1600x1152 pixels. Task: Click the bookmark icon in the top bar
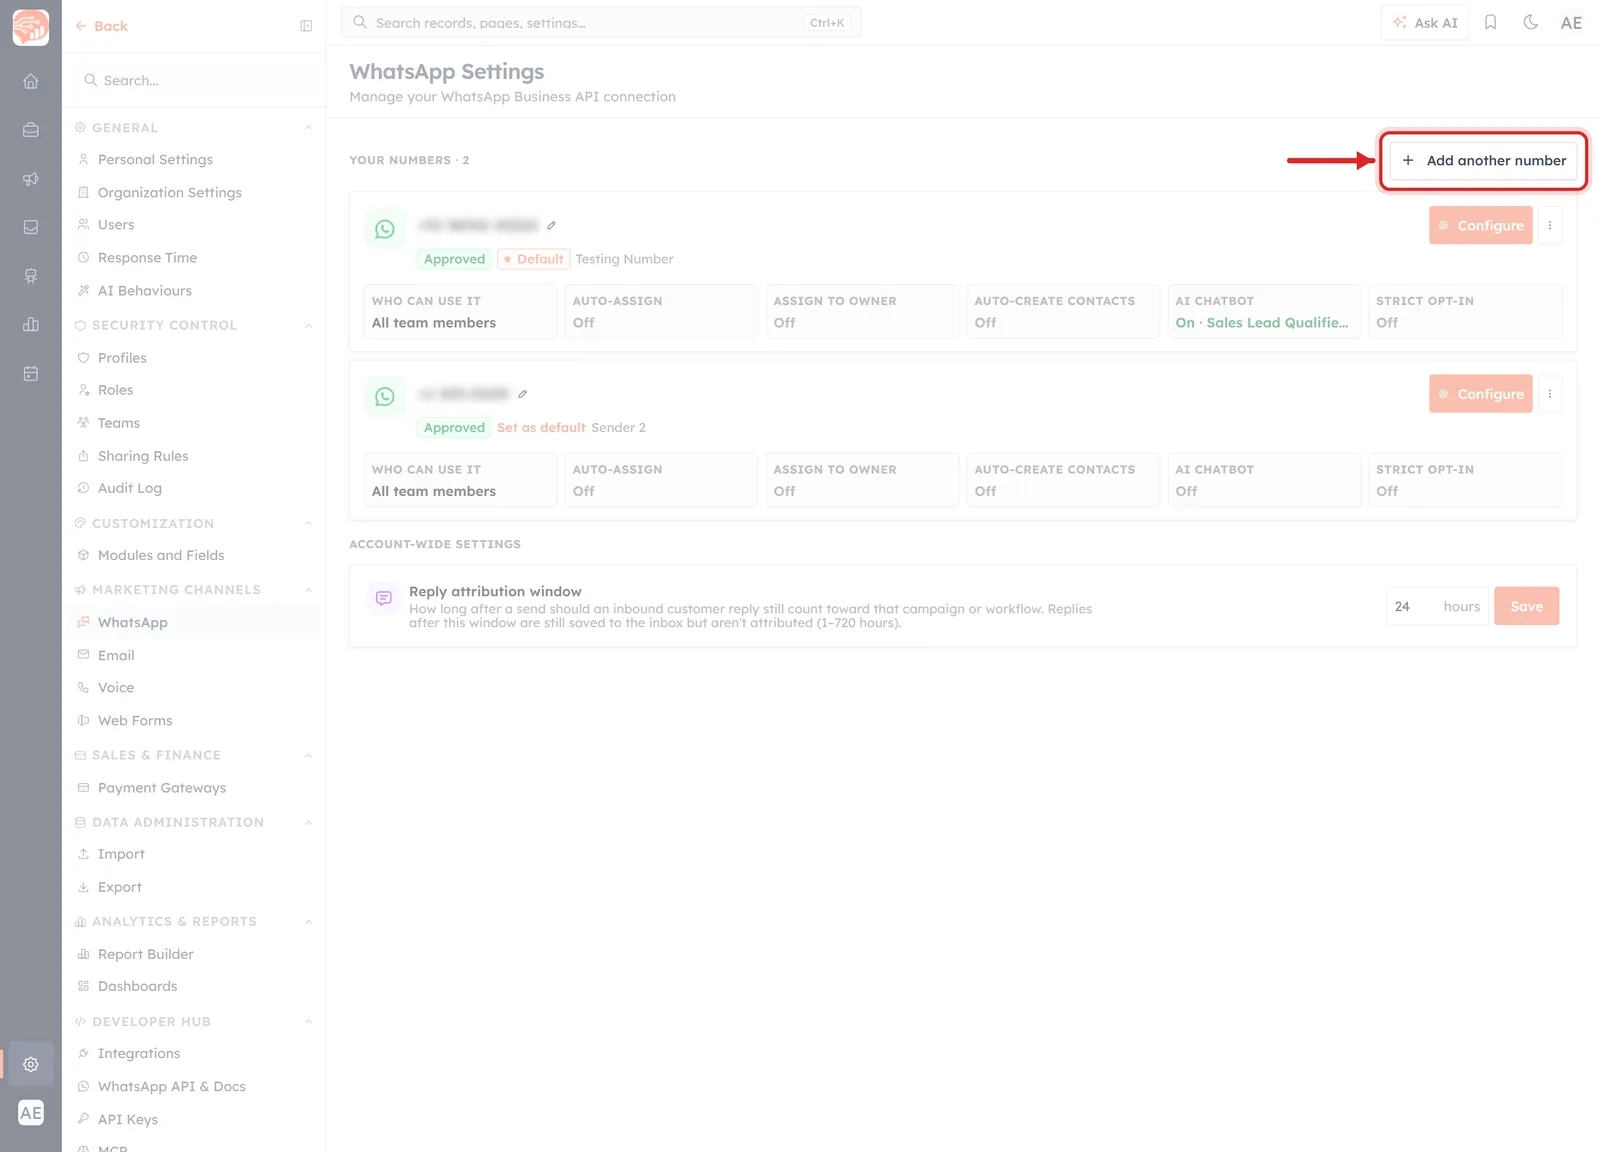coord(1490,22)
